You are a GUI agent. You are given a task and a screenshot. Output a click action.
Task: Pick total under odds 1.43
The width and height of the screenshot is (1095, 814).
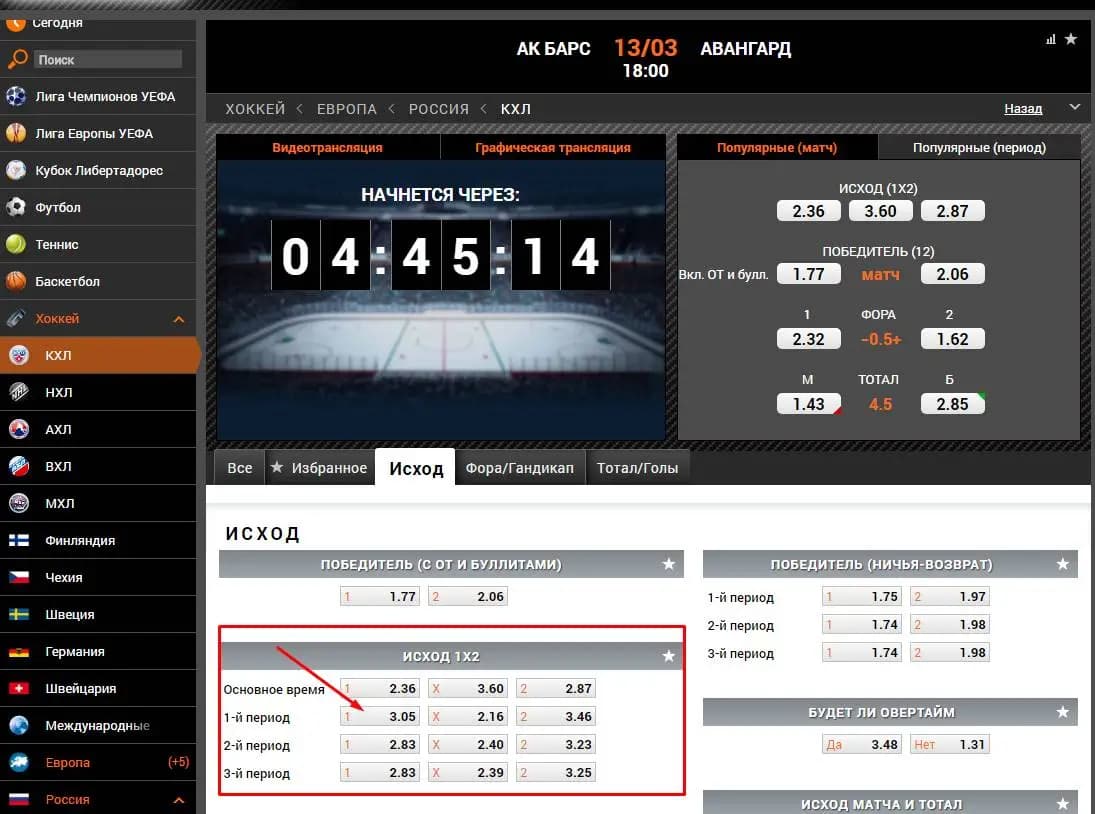[809, 404]
